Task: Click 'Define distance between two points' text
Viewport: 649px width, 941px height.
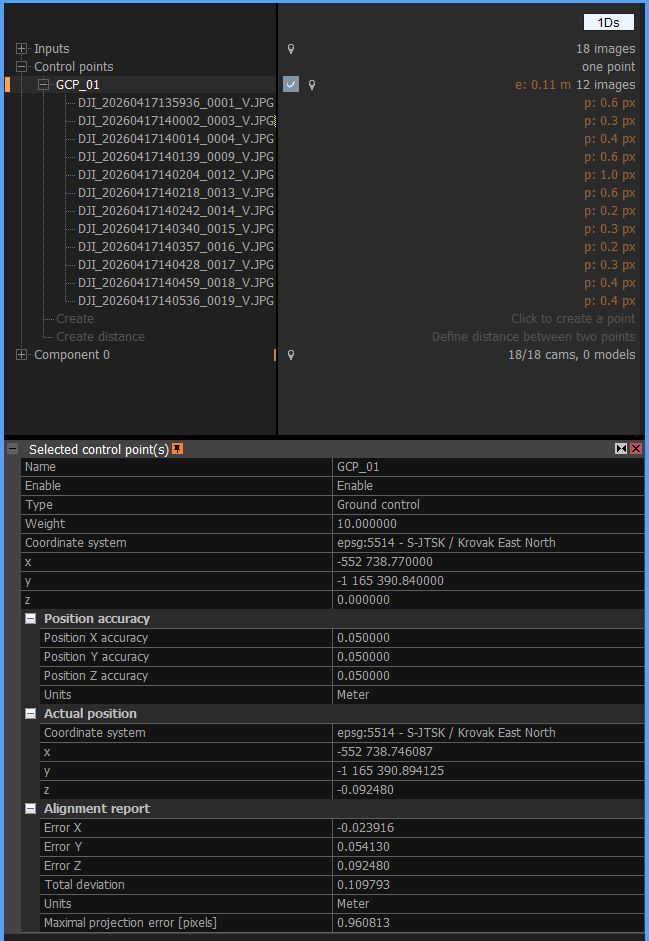Action: point(533,337)
